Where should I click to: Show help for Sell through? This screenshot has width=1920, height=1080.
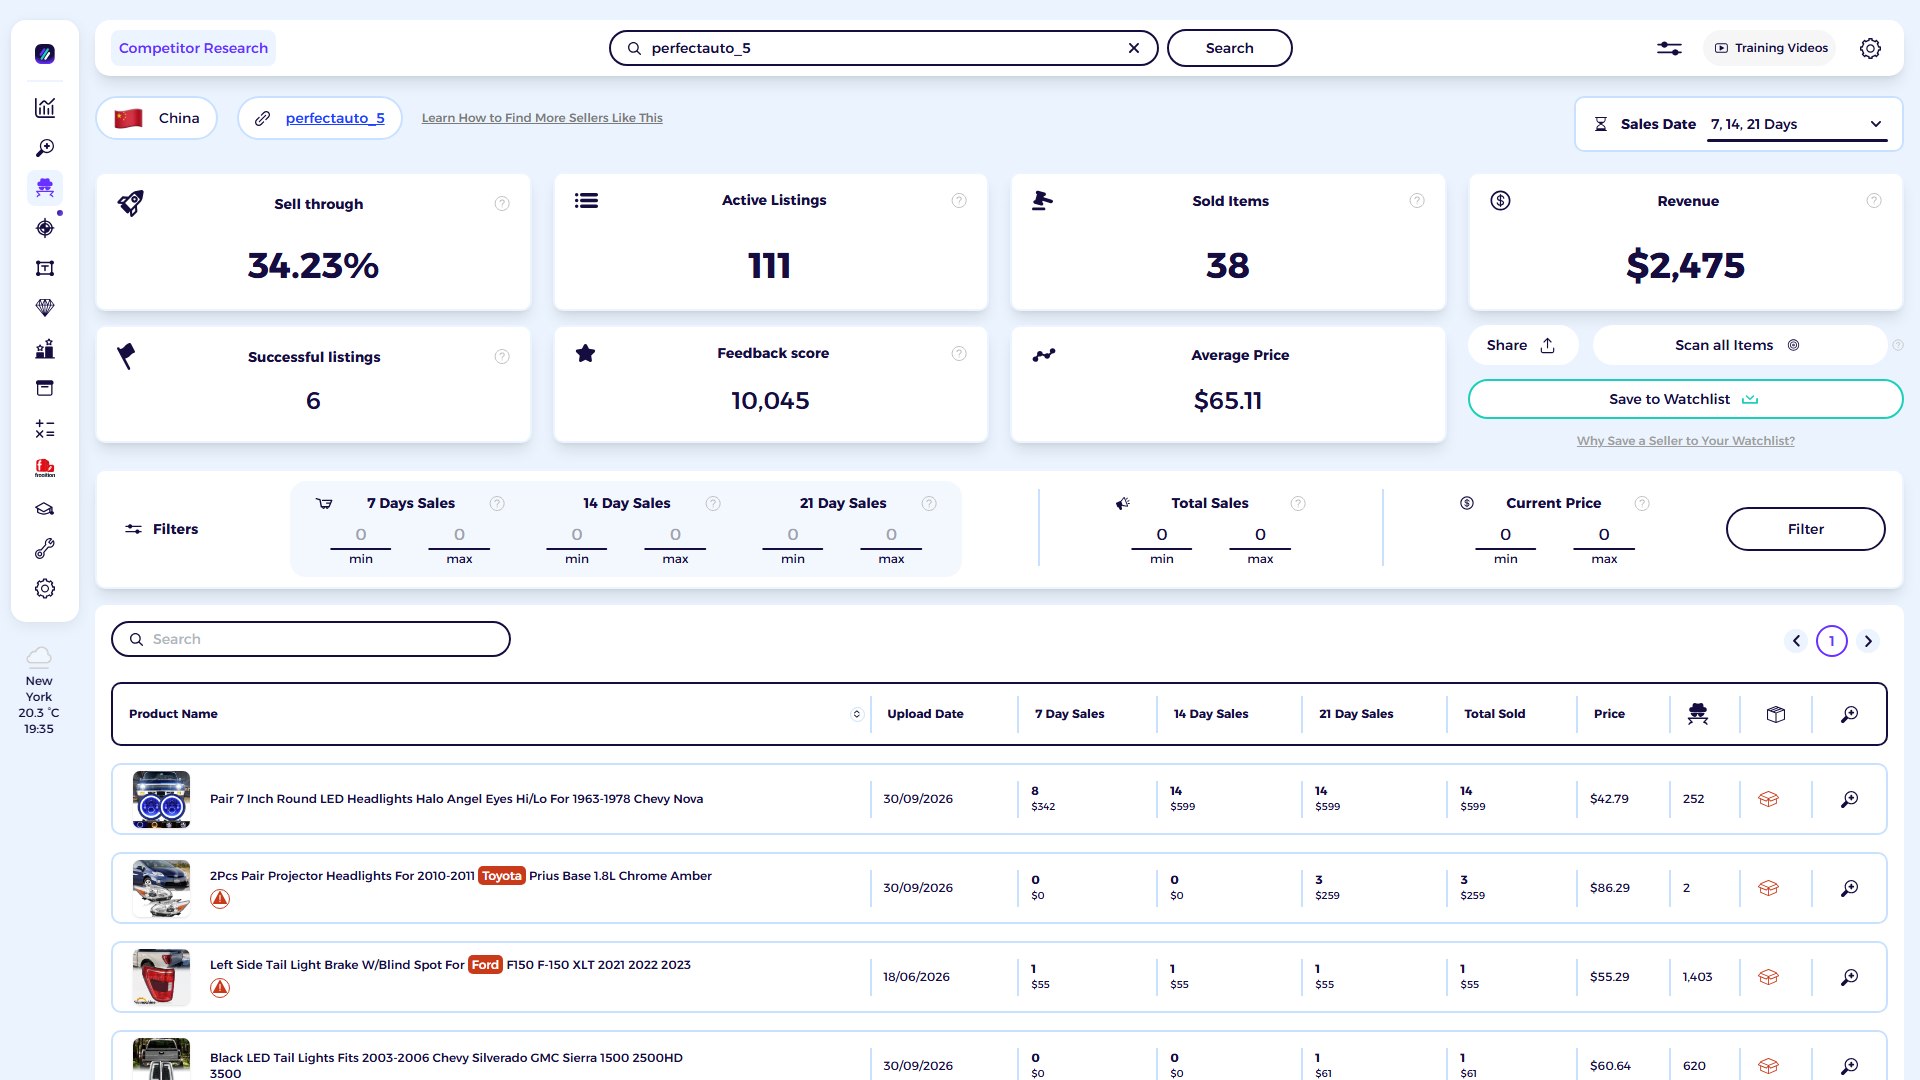502,204
